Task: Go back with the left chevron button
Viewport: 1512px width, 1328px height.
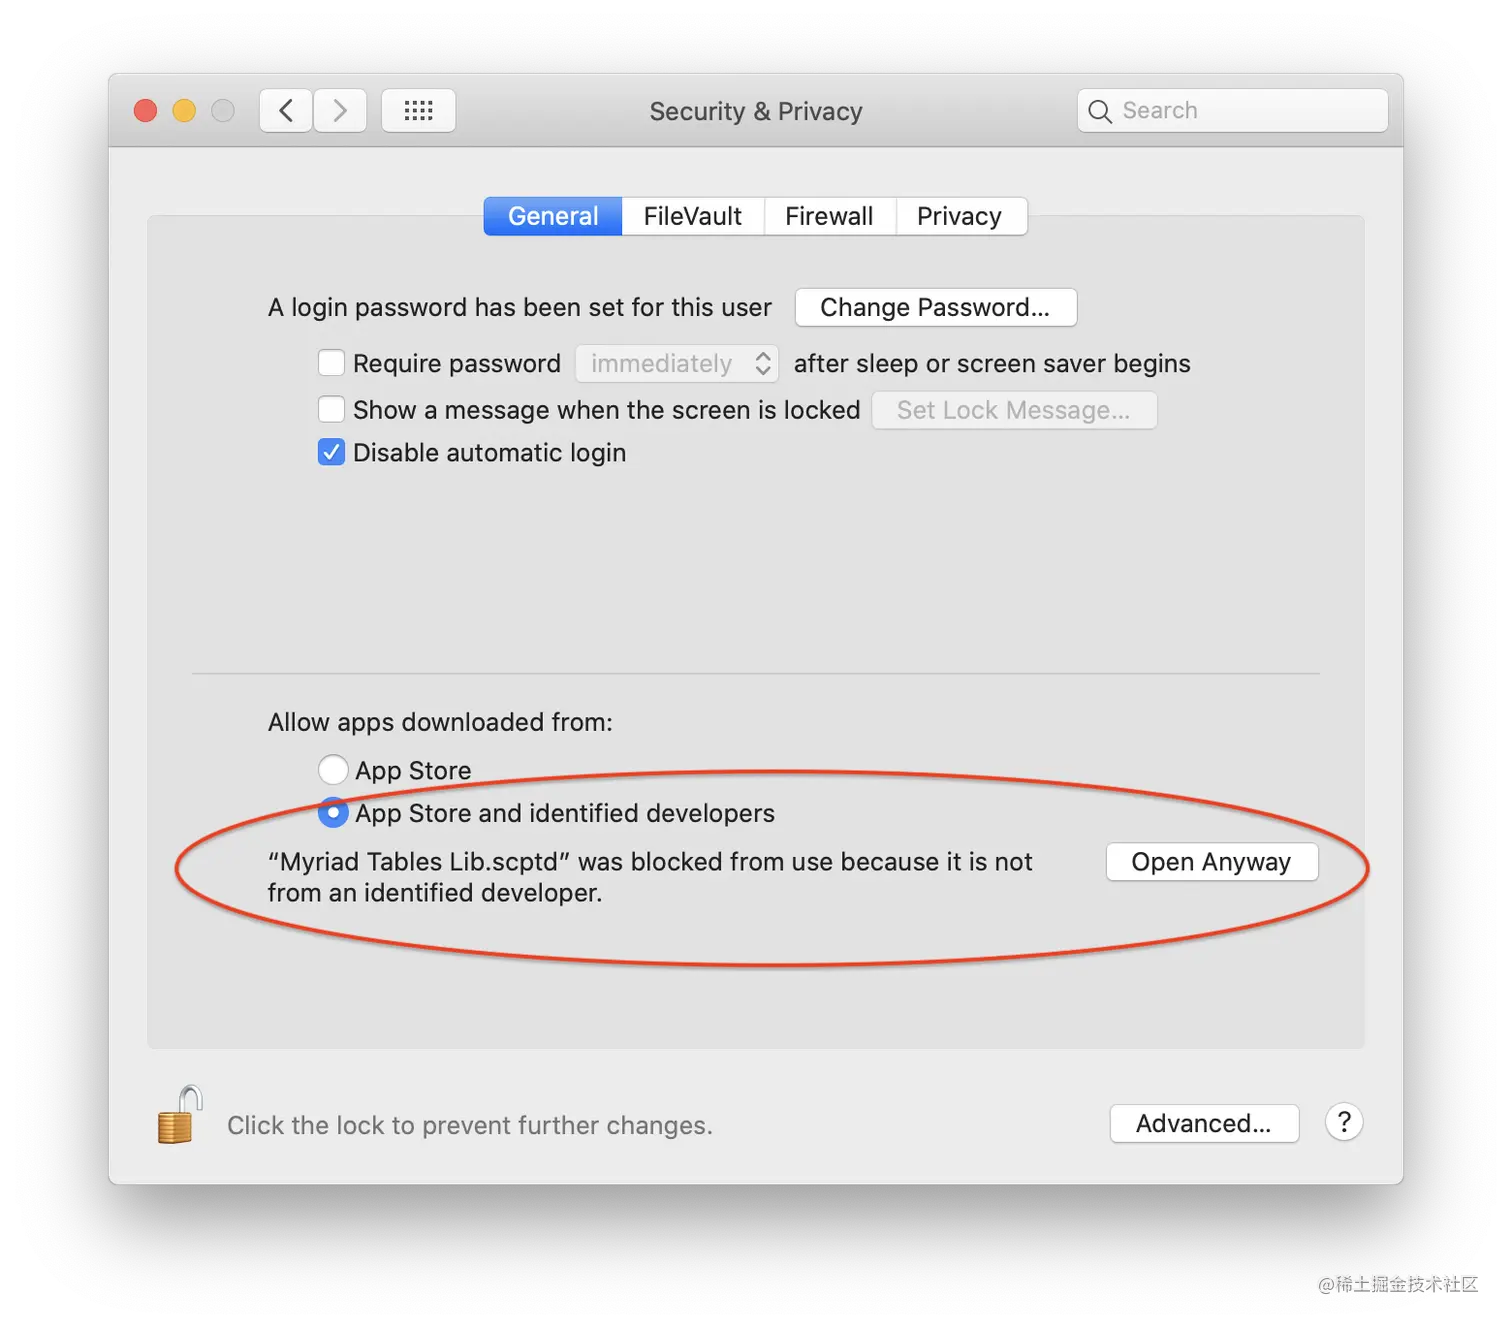Action: point(286,110)
